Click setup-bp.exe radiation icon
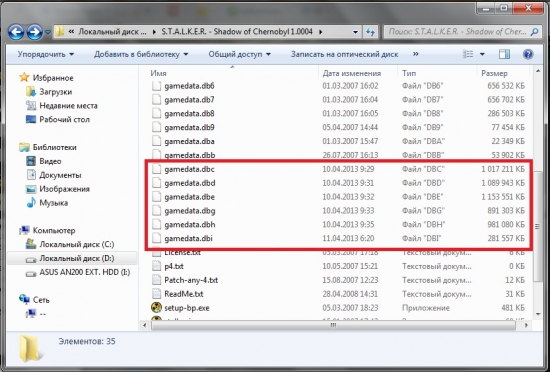This screenshot has height=372, width=550. click(x=156, y=308)
